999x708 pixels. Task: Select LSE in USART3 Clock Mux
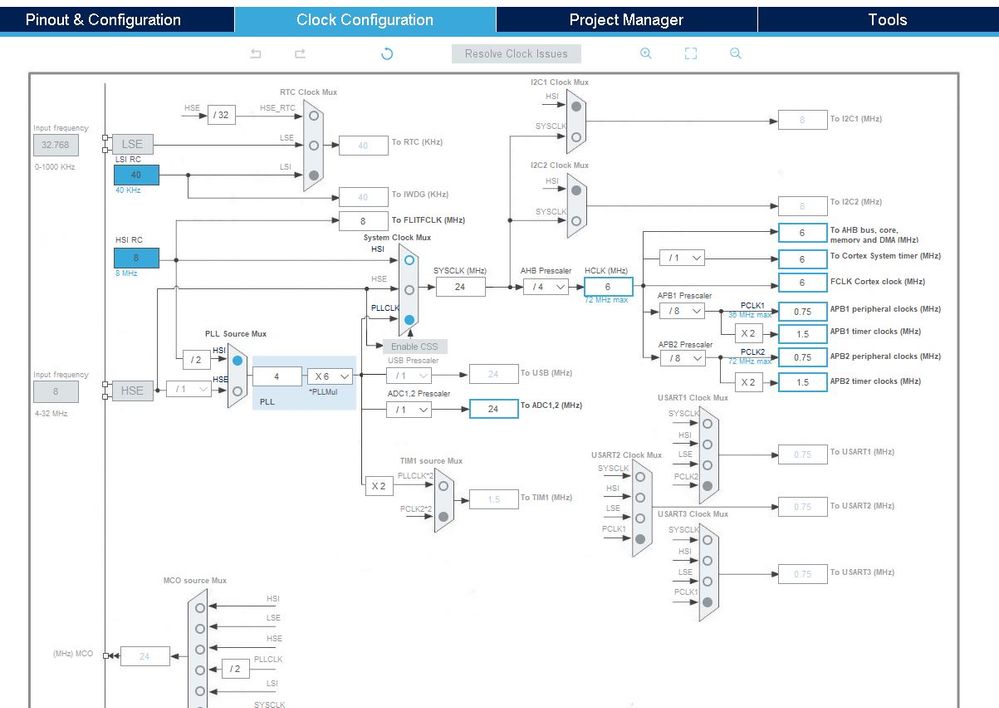pyautogui.click(x=708, y=582)
